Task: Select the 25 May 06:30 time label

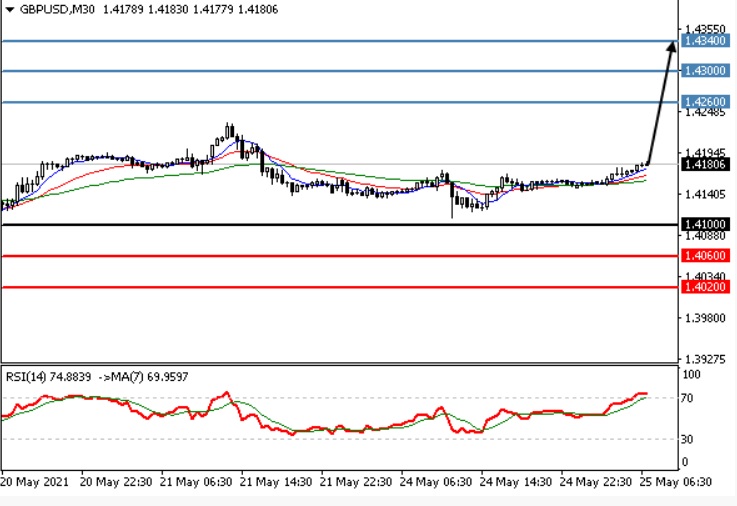Action: pos(676,482)
